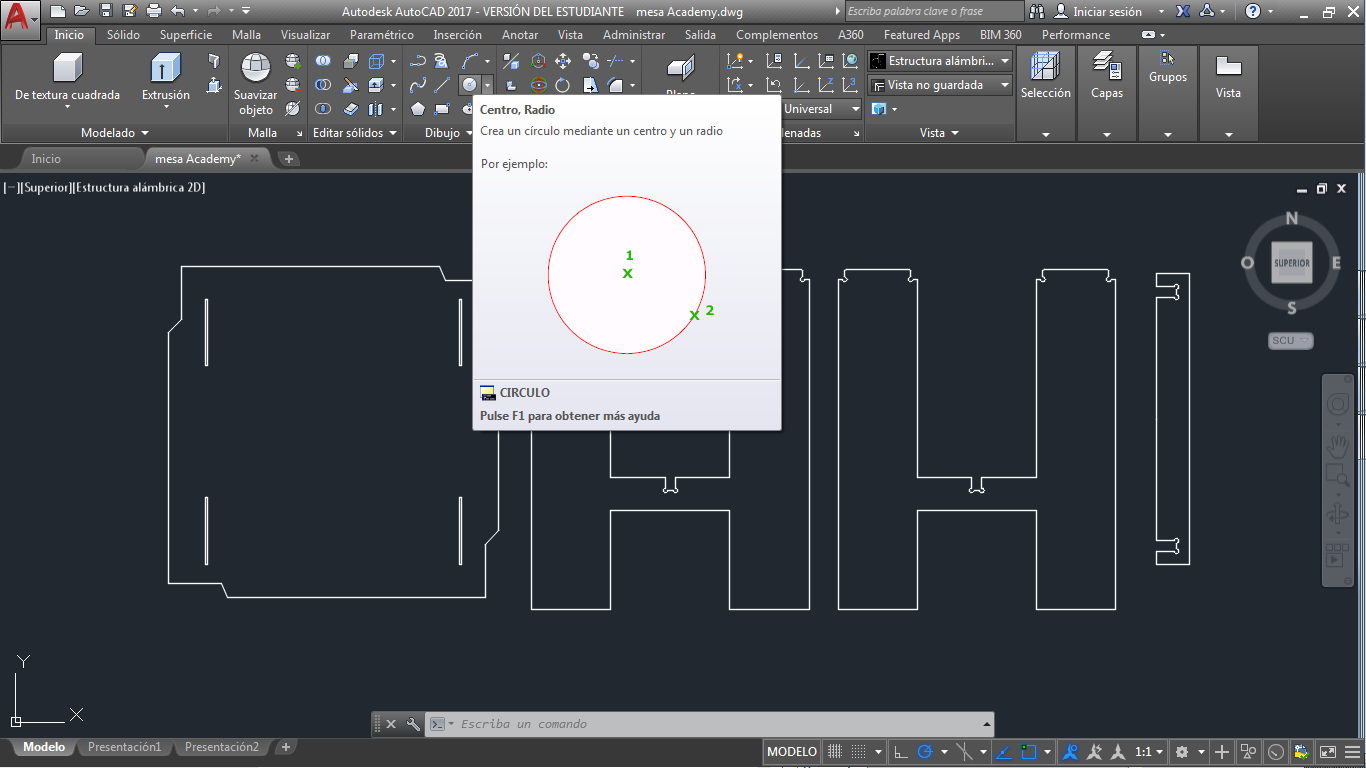Viewport: 1366px width, 768px height.
Task: Click Iniciar sesión to sign in
Action: 1107,11
